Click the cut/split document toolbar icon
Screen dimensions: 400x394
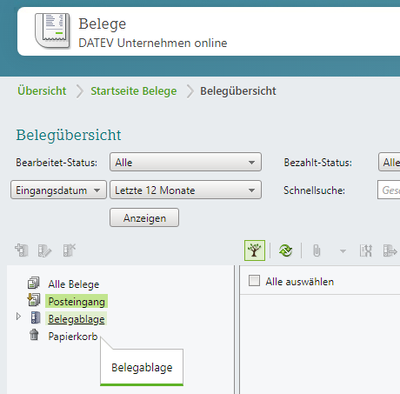click(x=366, y=251)
